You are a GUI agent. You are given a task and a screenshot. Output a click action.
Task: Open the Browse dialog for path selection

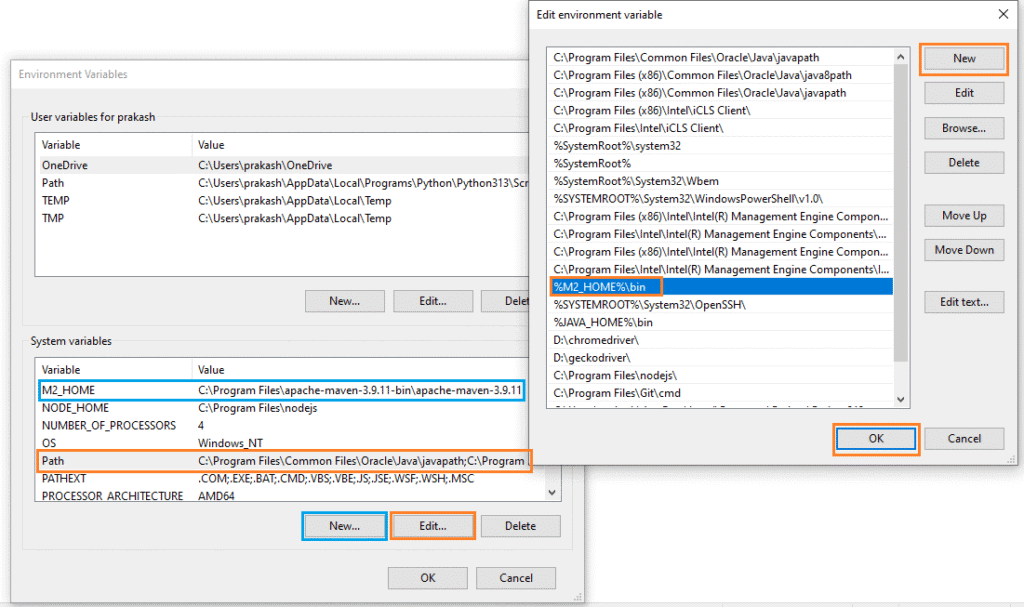tap(963, 128)
